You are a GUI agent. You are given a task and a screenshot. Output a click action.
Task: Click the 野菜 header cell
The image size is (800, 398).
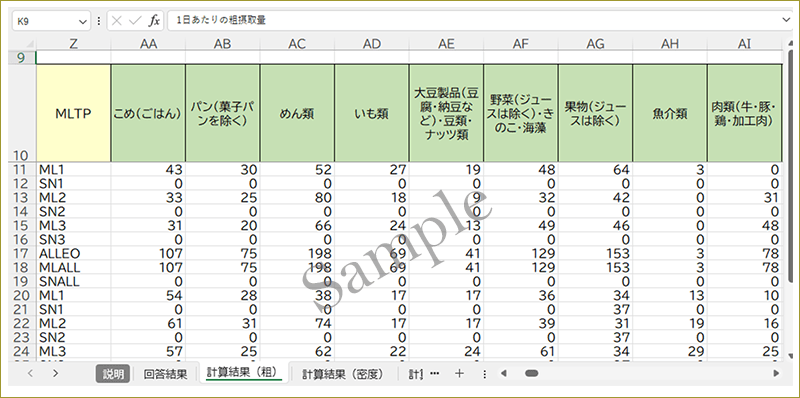pyautogui.click(x=520, y=113)
